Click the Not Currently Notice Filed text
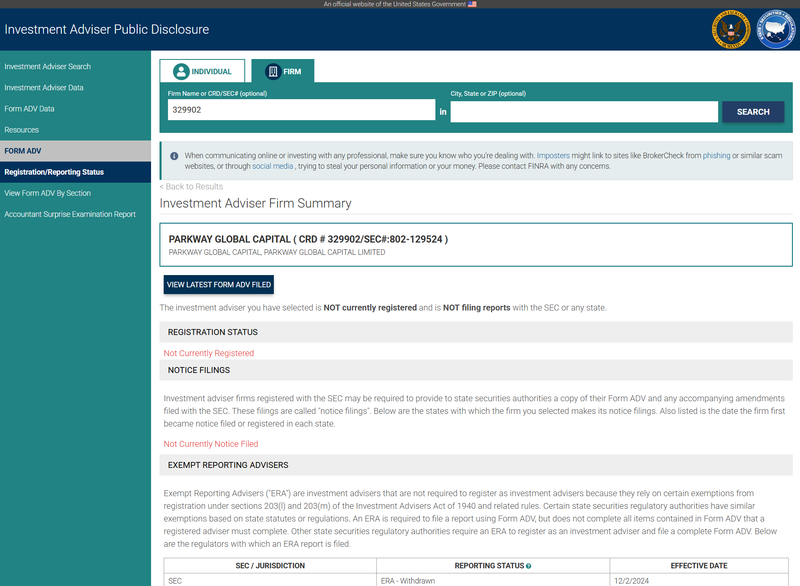The height and width of the screenshot is (586, 800). tap(211, 444)
